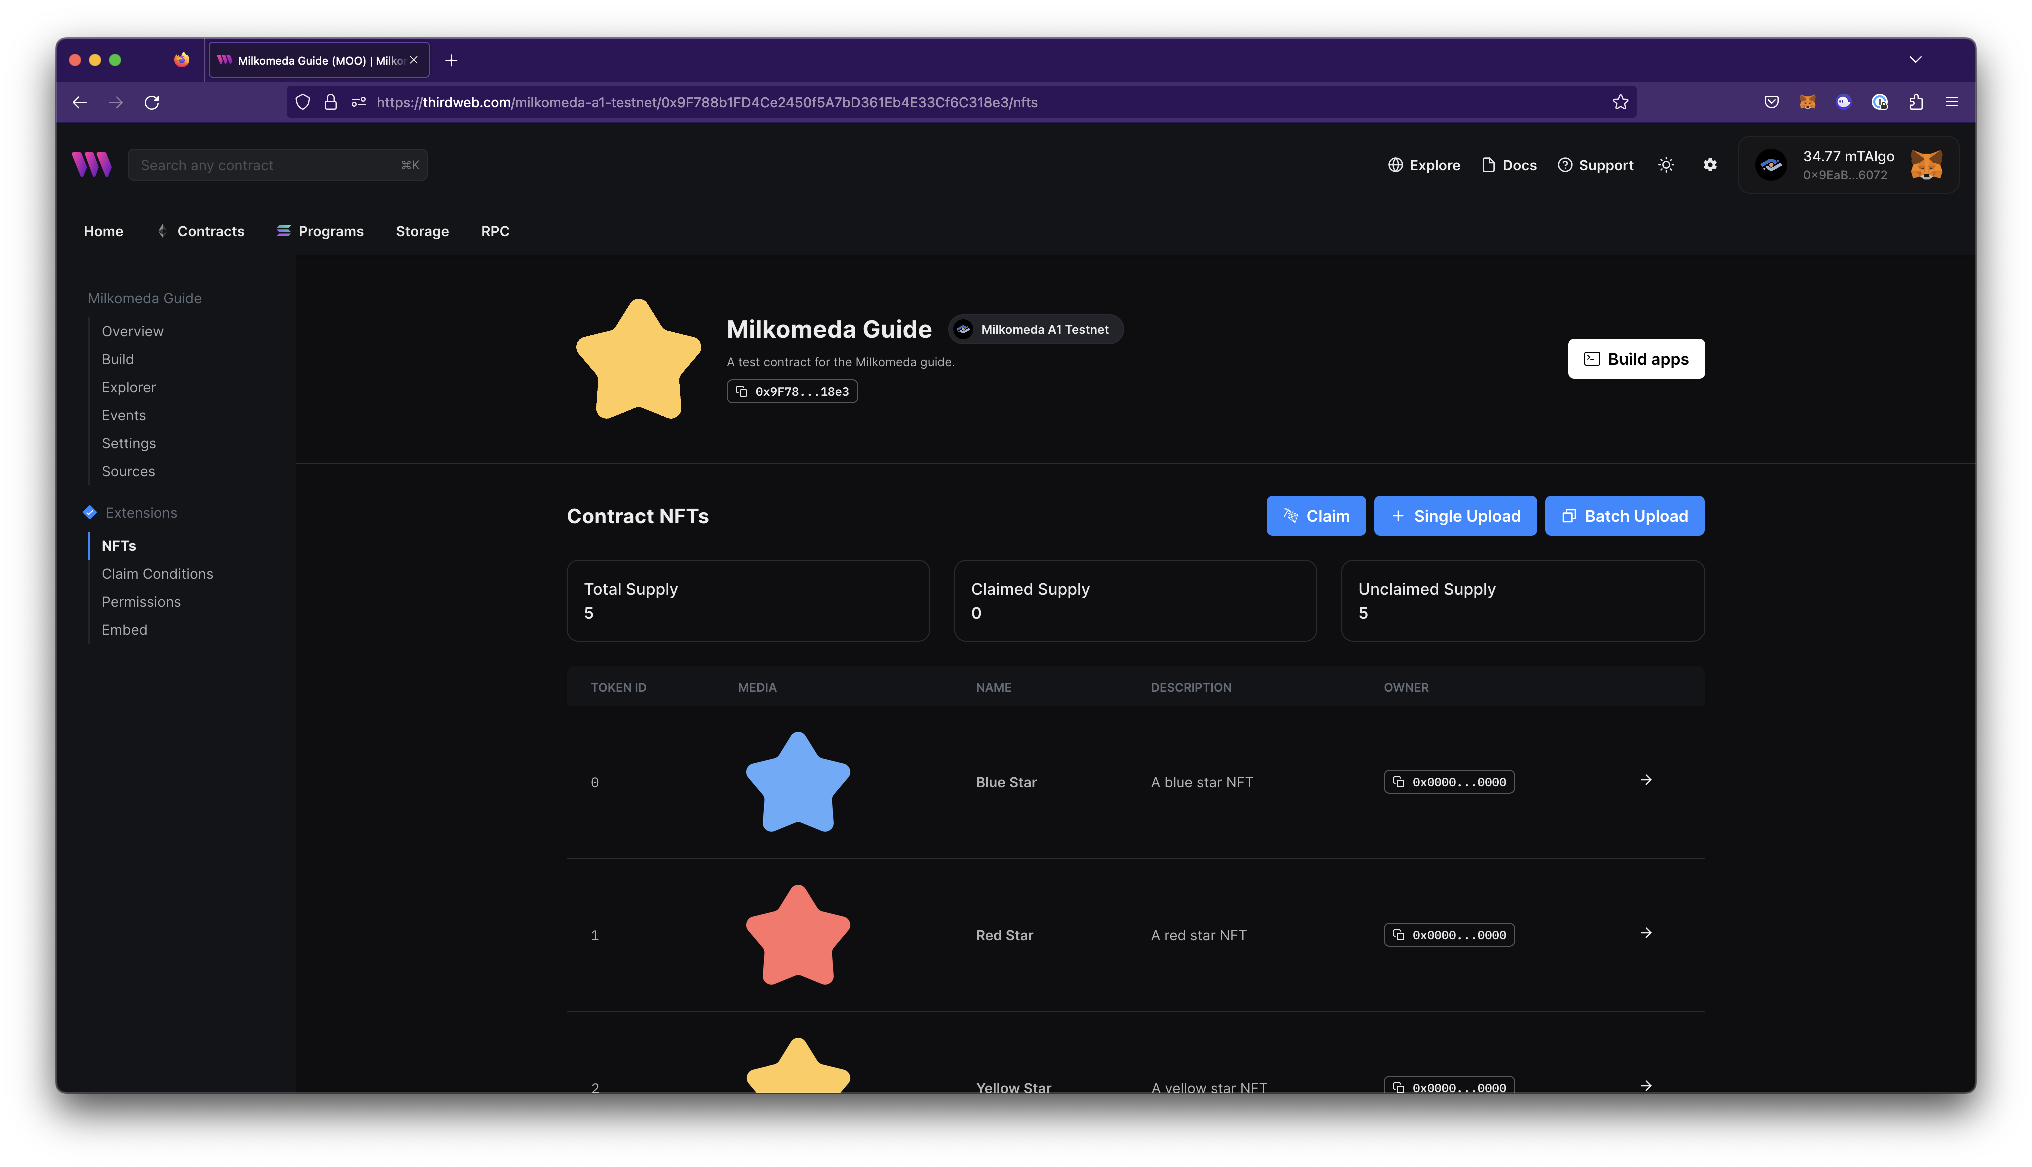
Task: Open settings gear icon in header
Action: point(1710,165)
